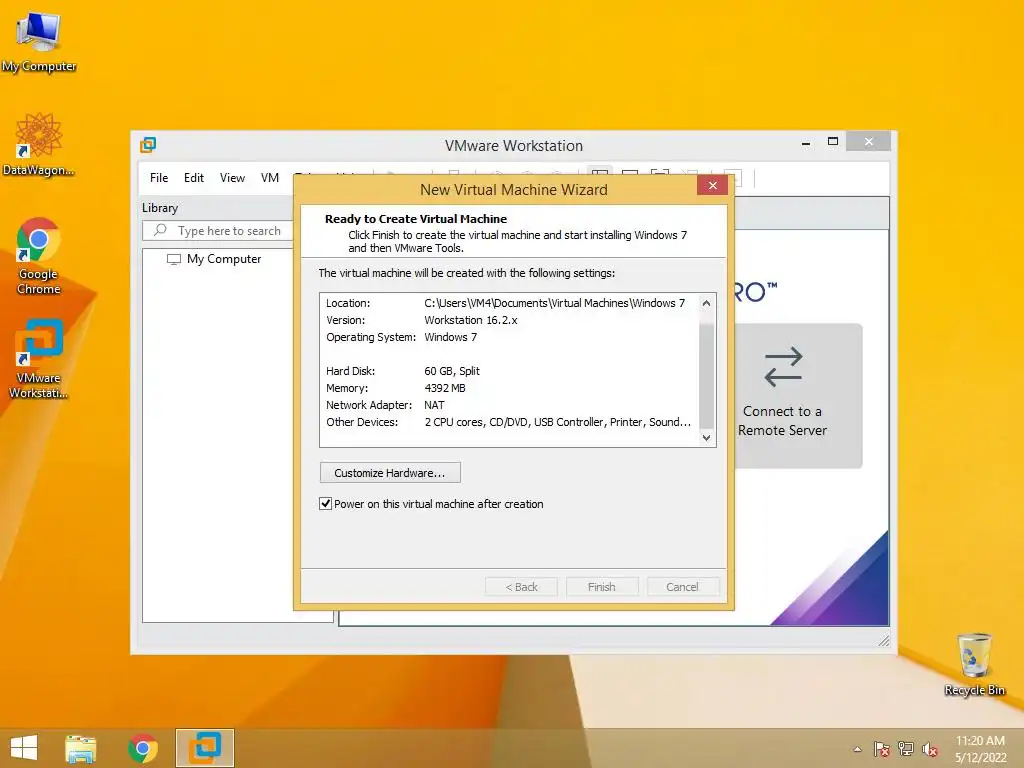The height and width of the screenshot is (768, 1024).
Task: Select the Recycle Bin desktop icon
Action: click(974, 664)
